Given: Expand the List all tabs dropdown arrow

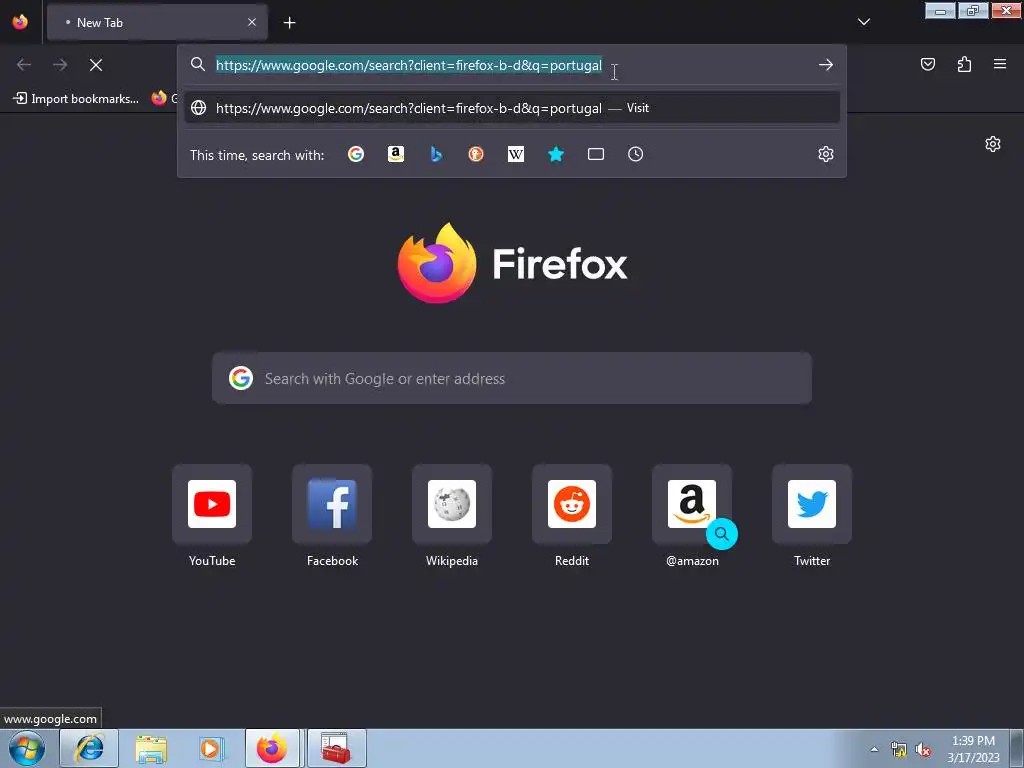Looking at the screenshot, I should 863,22.
